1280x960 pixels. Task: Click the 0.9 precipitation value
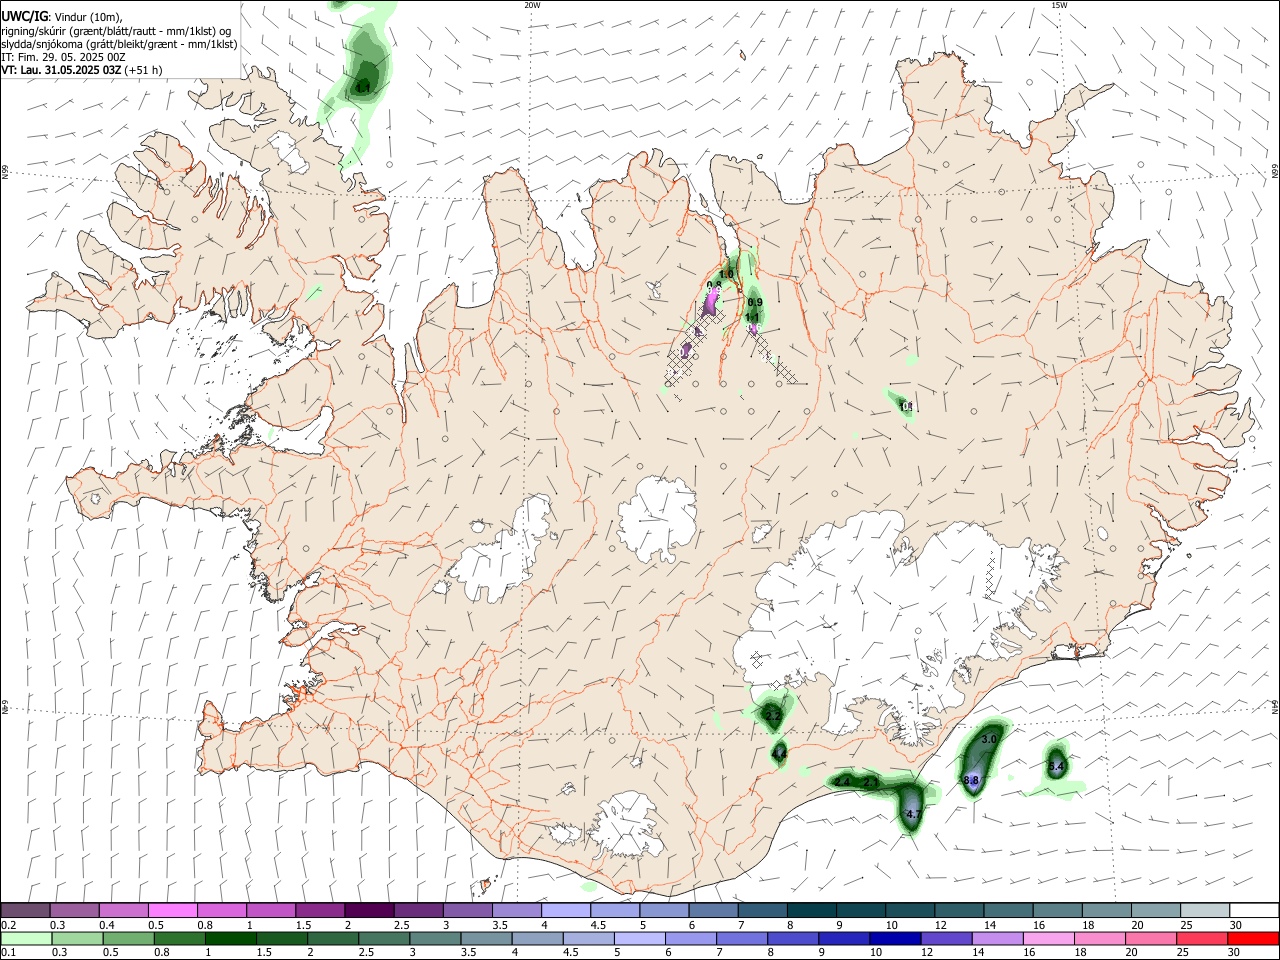pyautogui.click(x=755, y=303)
